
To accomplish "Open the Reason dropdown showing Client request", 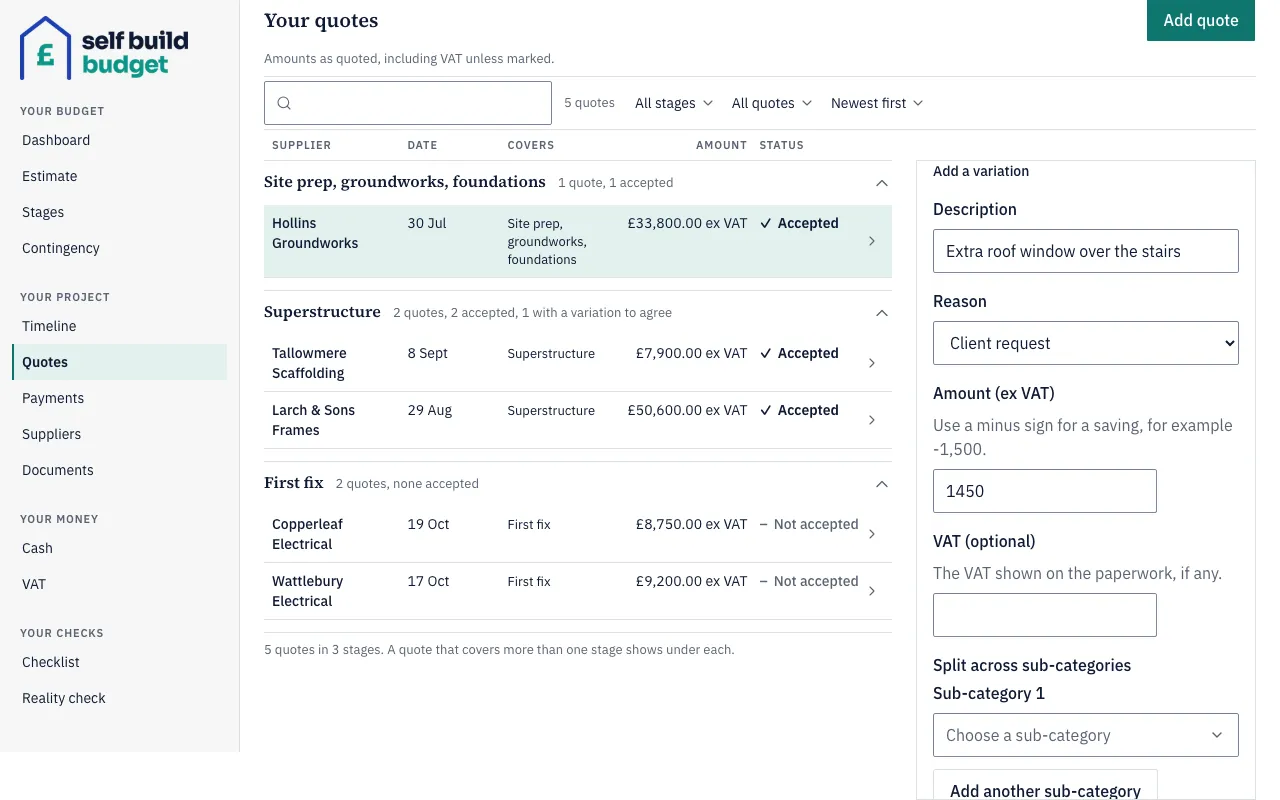I will (x=1086, y=343).
